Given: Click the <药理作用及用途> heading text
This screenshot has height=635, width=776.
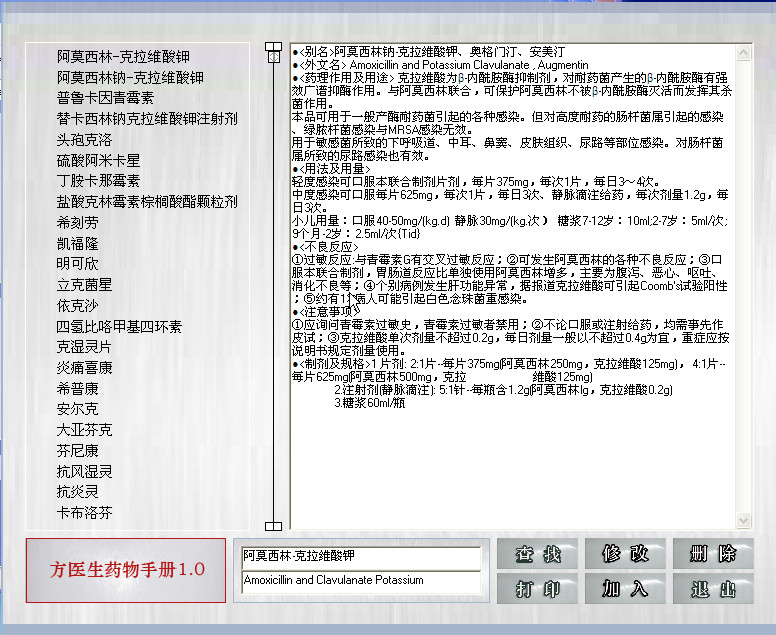Looking at the screenshot, I should point(346,78).
